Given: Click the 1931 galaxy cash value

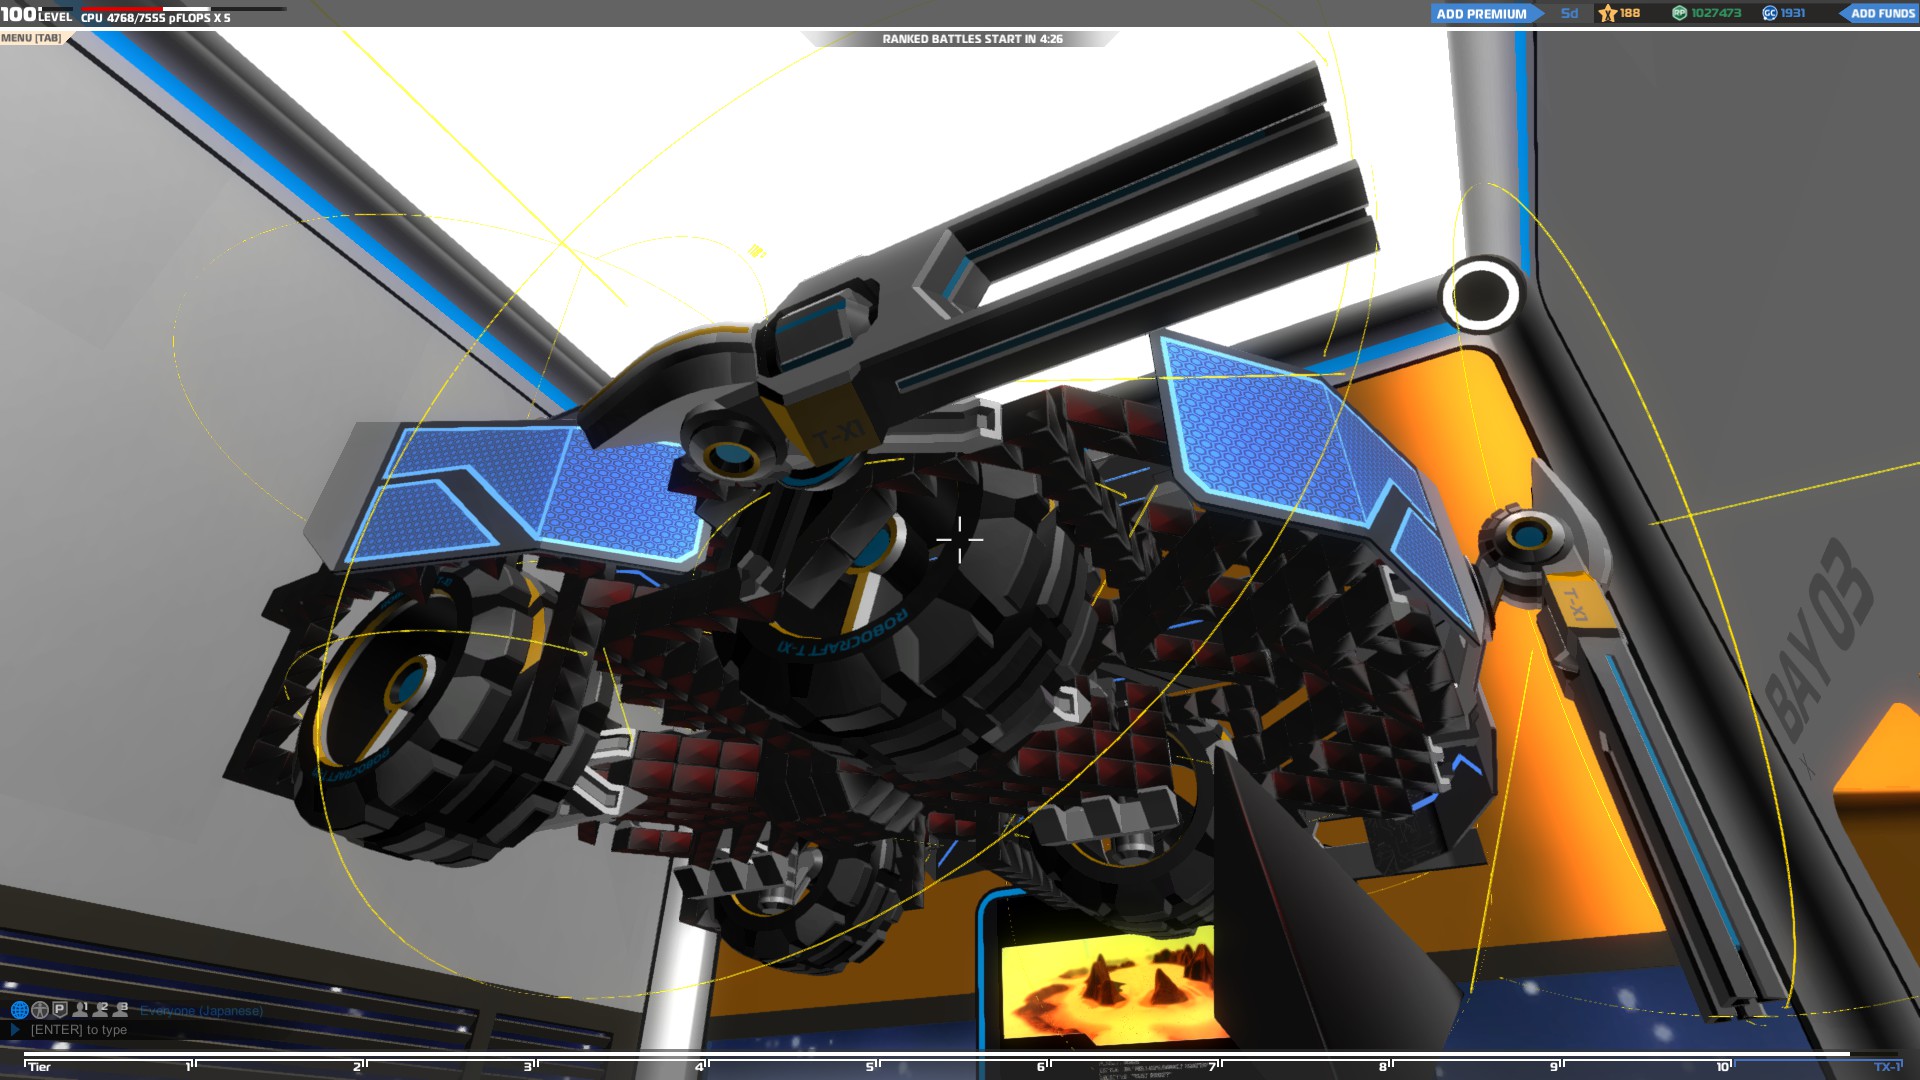Looking at the screenshot, I should pos(1793,13).
